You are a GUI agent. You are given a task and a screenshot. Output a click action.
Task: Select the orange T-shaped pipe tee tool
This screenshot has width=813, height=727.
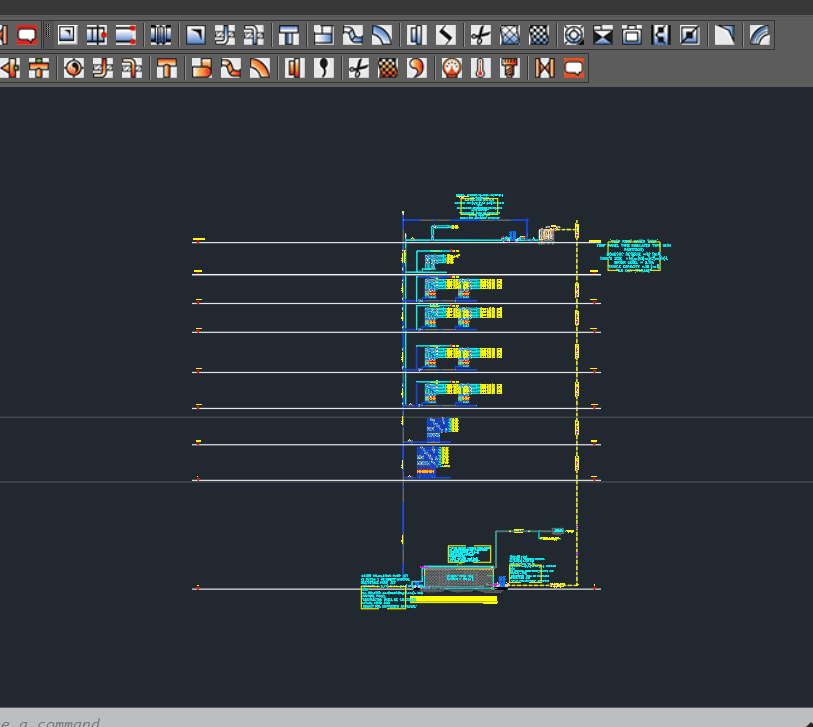[168, 68]
